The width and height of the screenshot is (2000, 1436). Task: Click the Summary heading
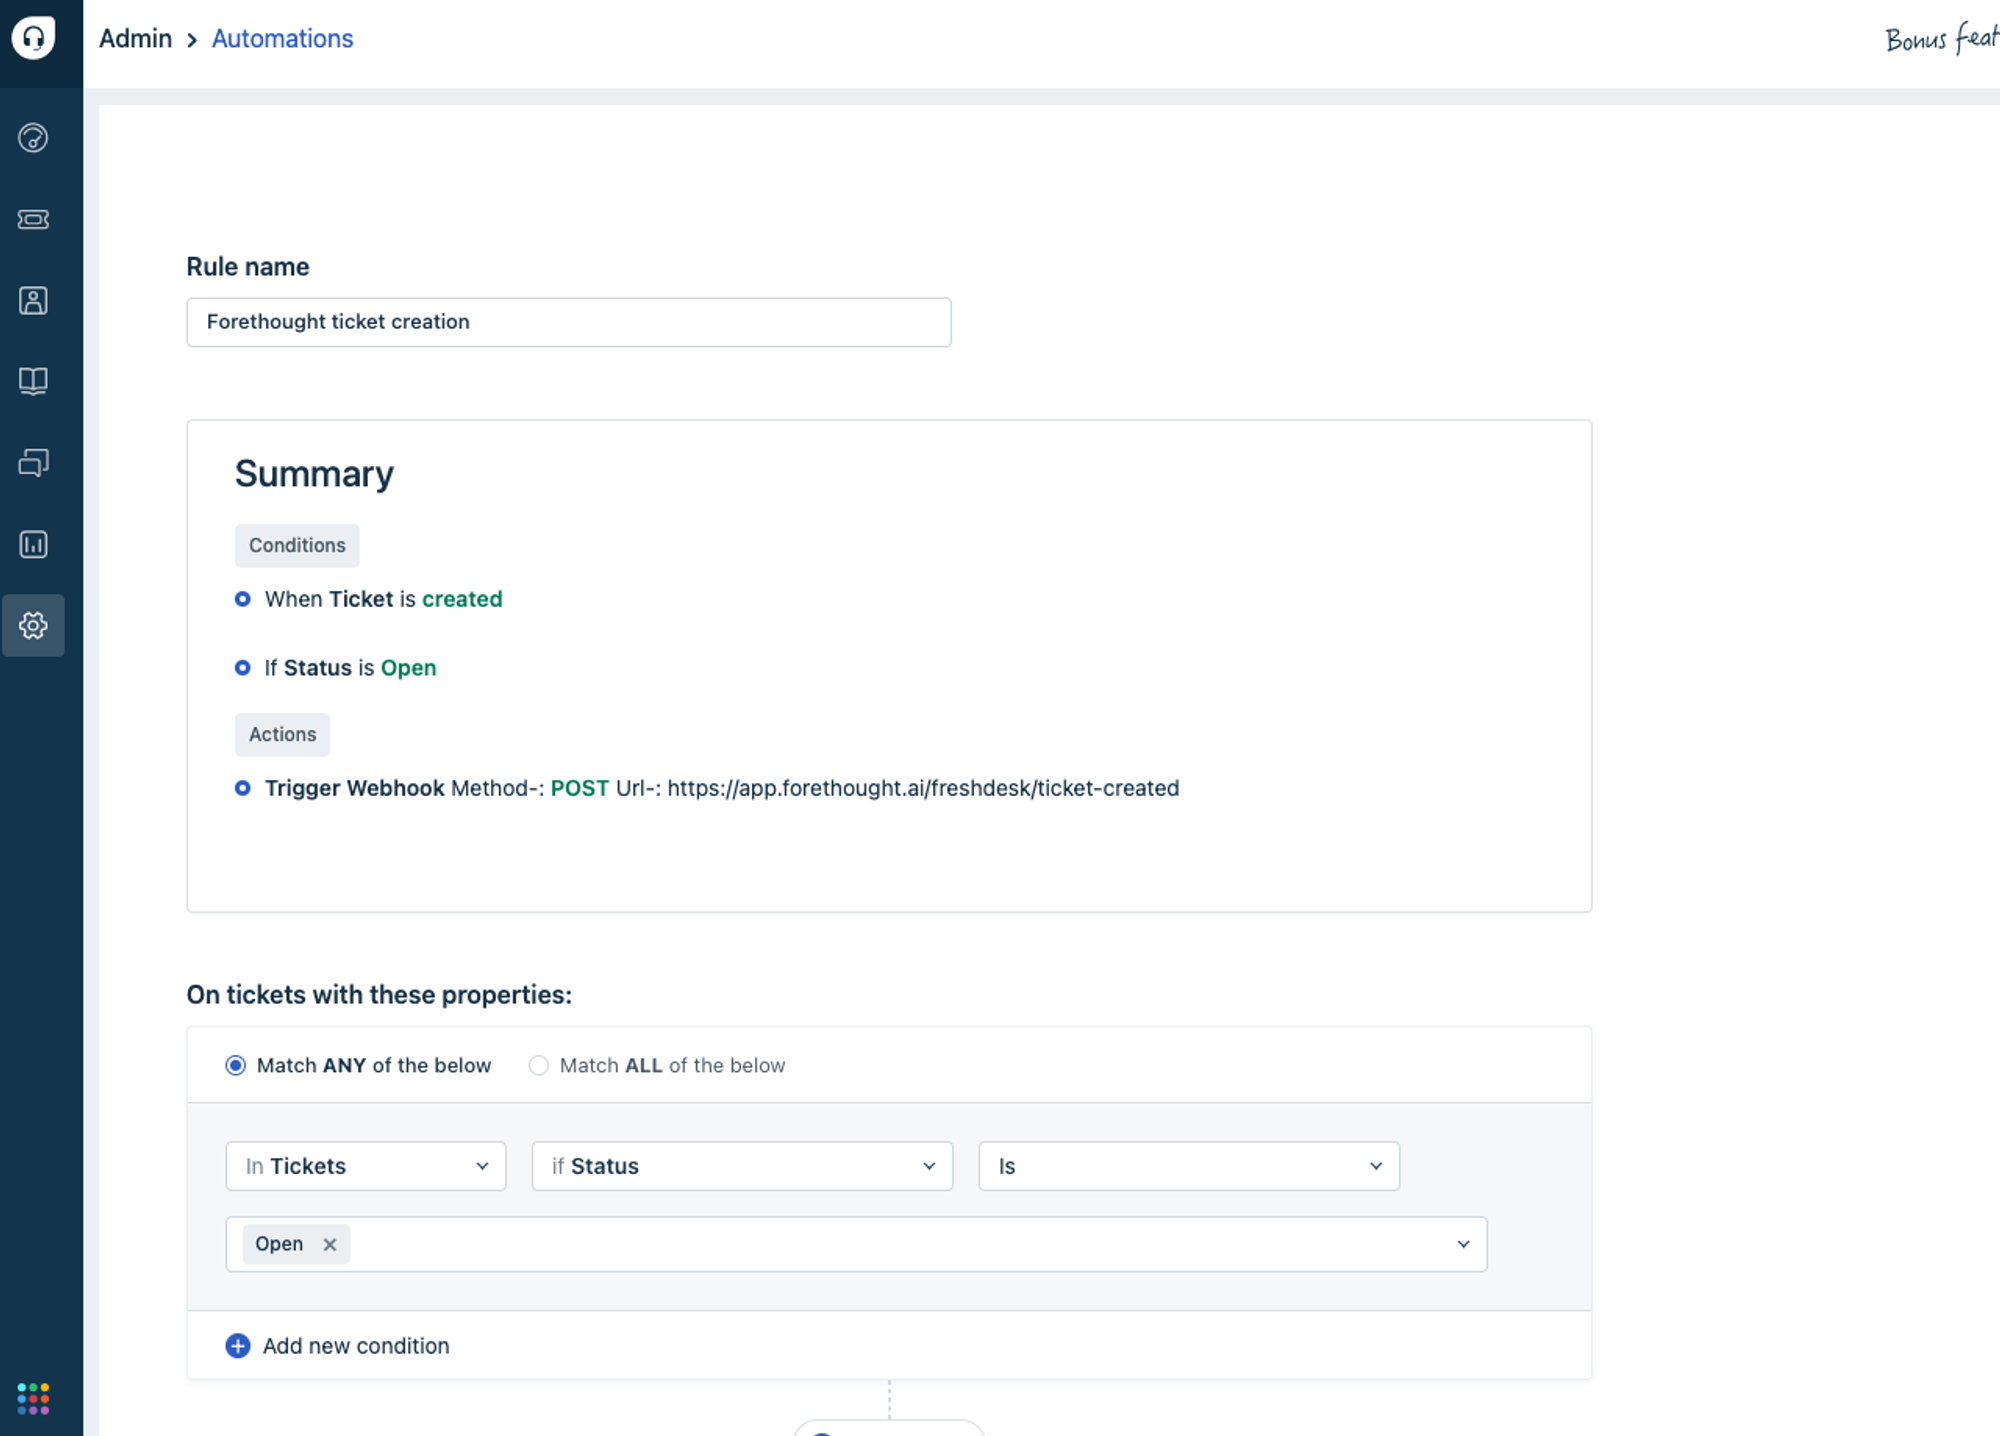tap(314, 474)
